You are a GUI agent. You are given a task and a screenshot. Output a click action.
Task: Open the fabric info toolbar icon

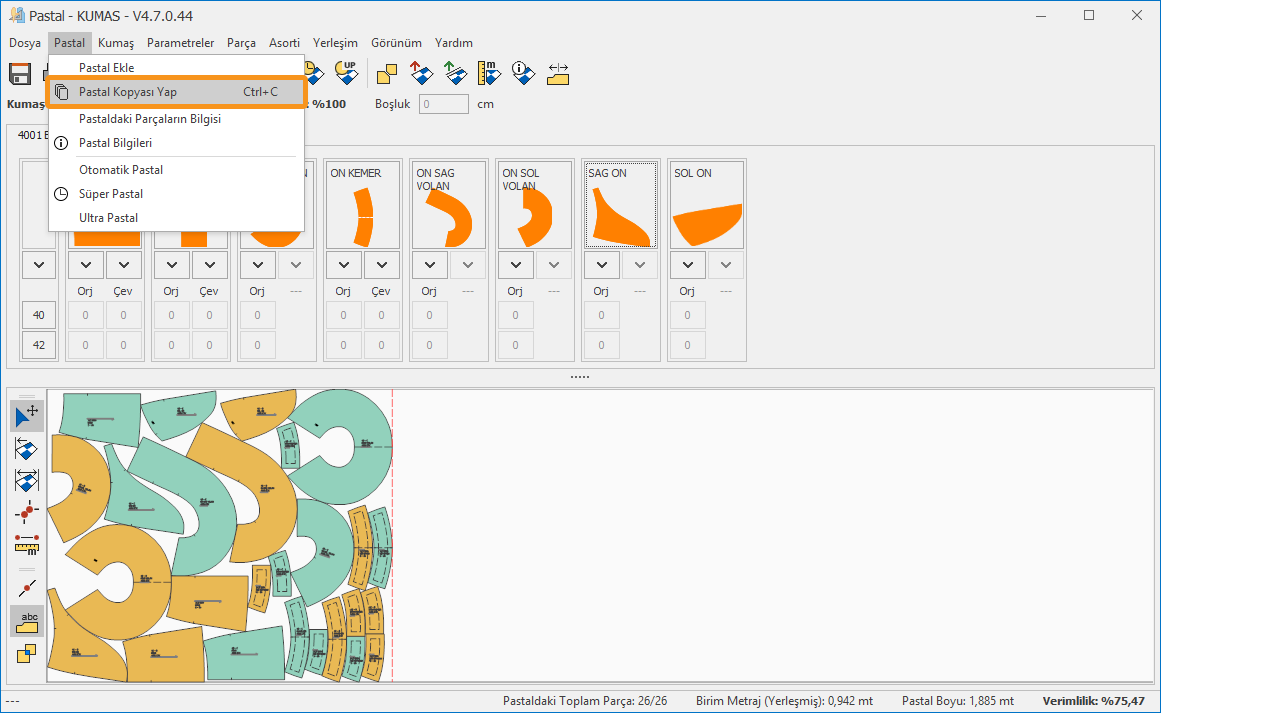(523, 73)
